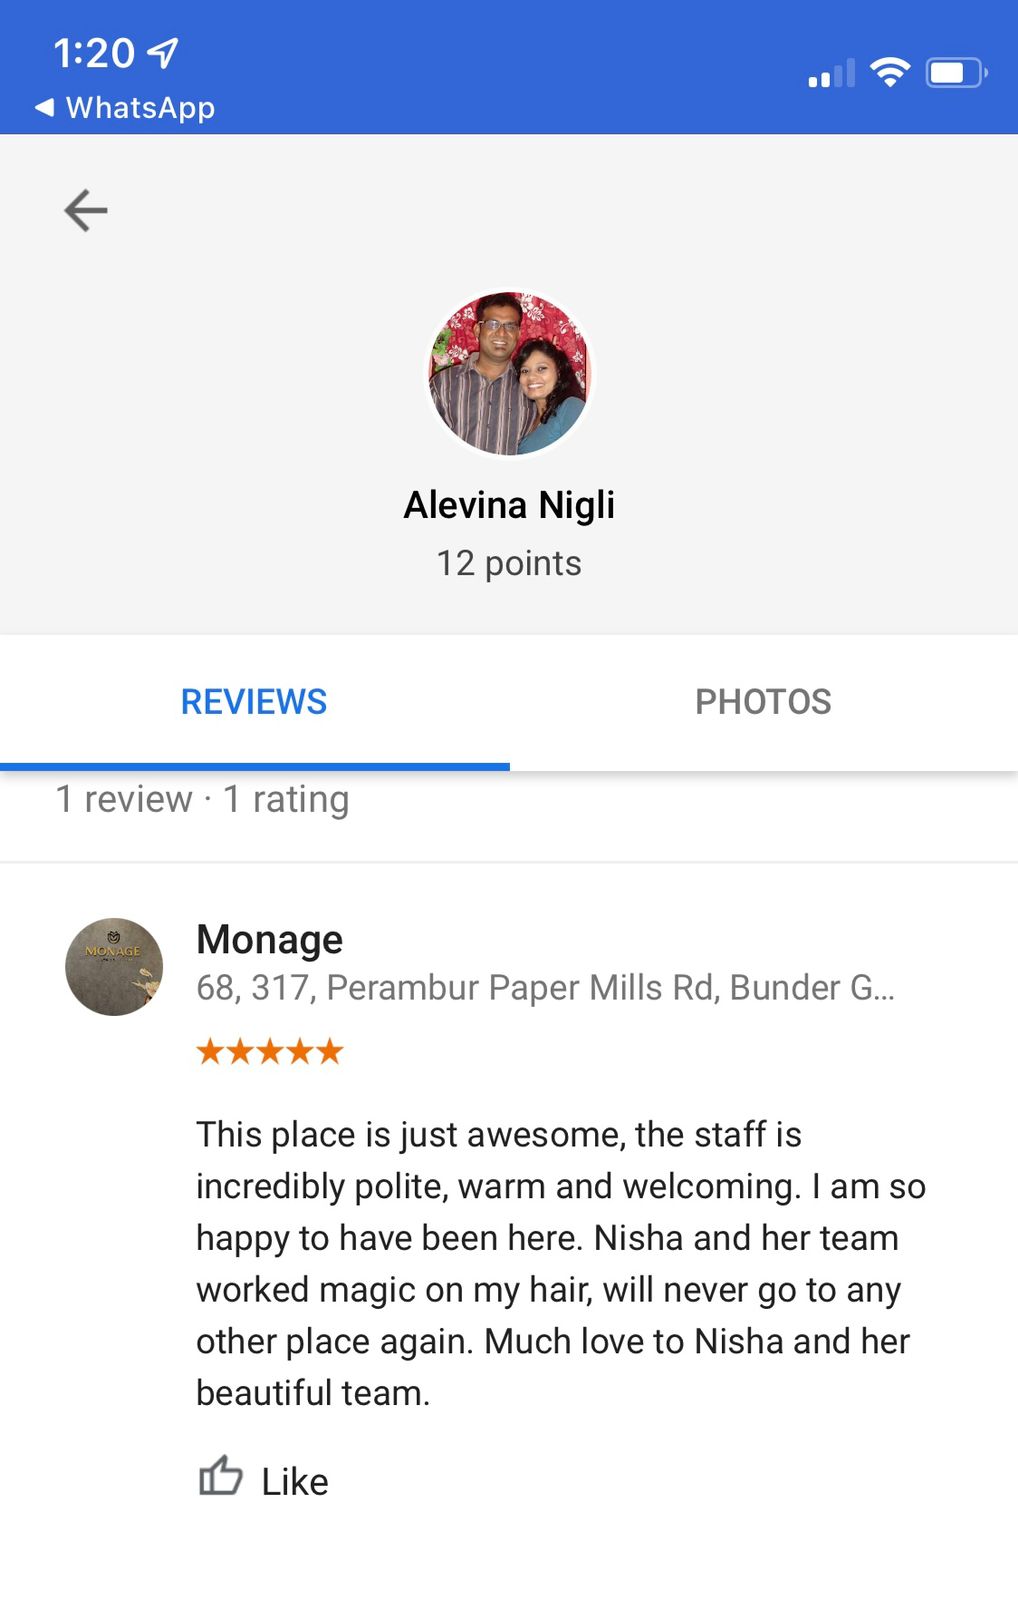This screenshot has width=1018, height=1600.
Task: Select the REVIEWS tab
Action: pyautogui.click(x=254, y=702)
